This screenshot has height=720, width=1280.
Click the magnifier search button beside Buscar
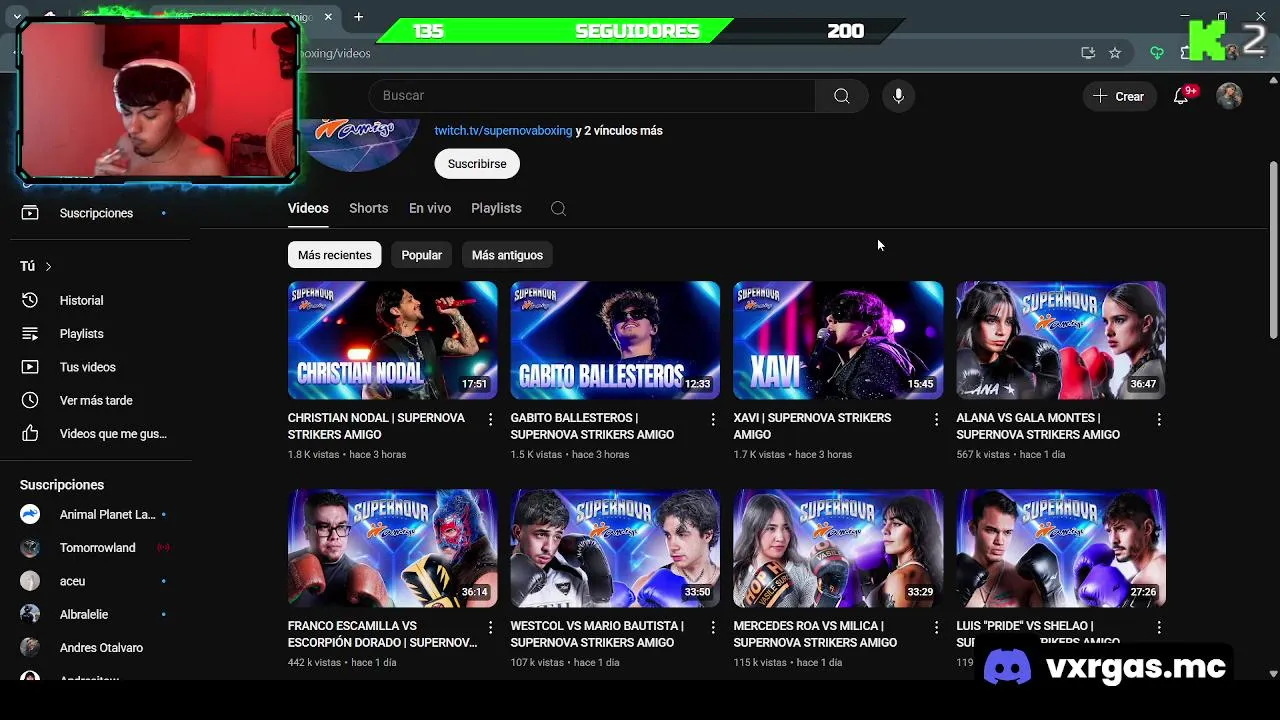[841, 96]
